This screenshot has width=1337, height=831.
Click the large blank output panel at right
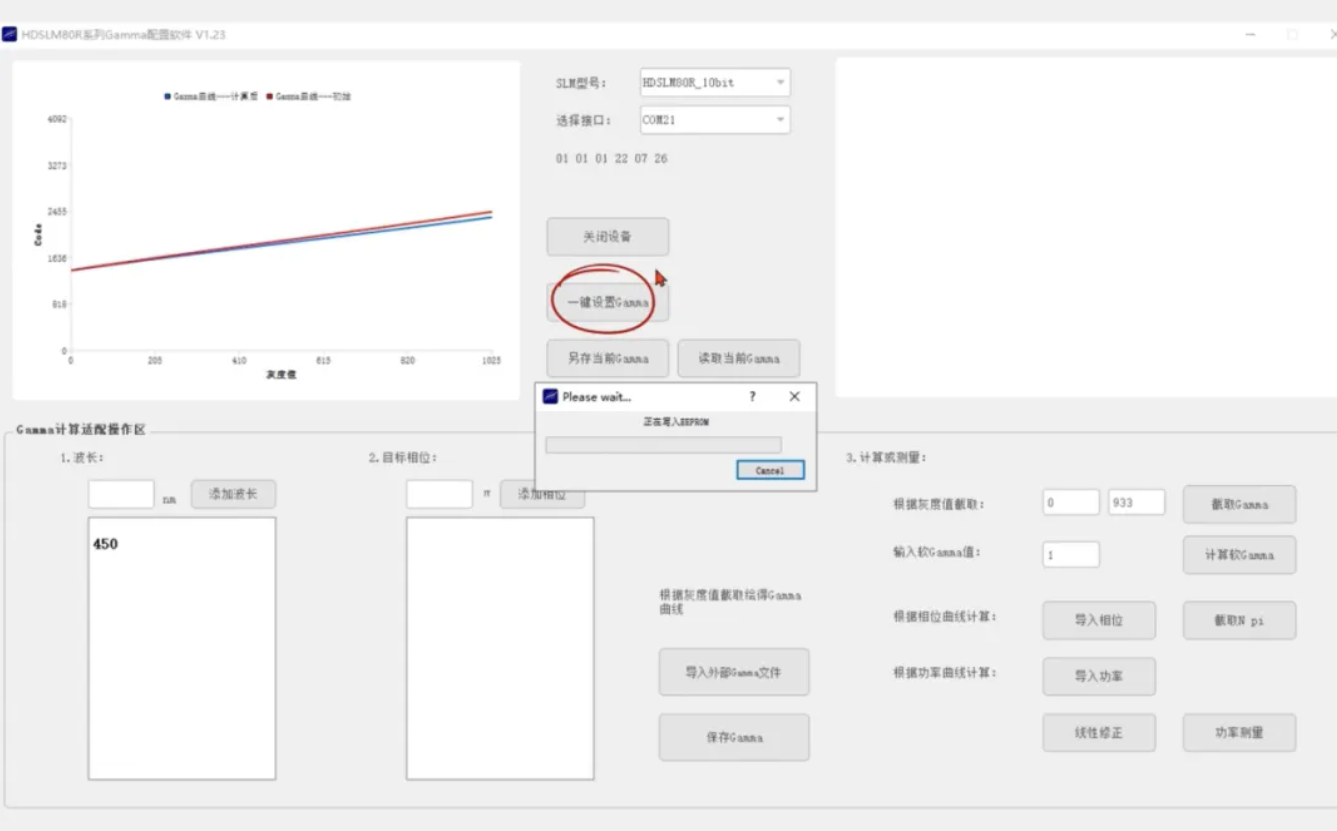(1086, 227)
